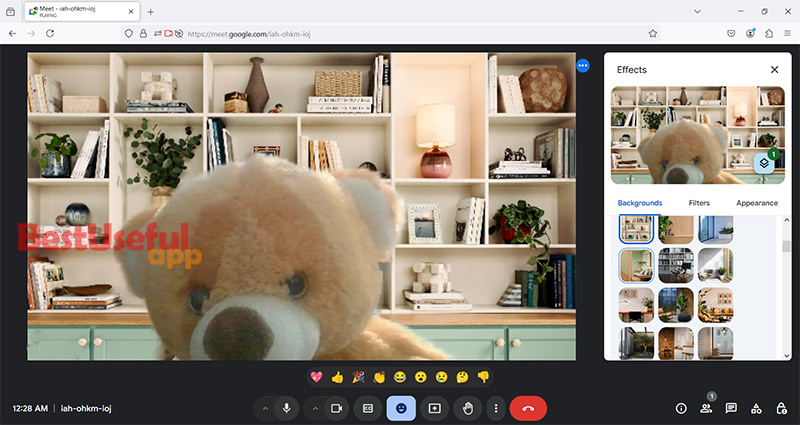Select the bookshelf background thumbnail
Image resolution: width=800 pixels, height=425 pixels.
click(636, 229)
